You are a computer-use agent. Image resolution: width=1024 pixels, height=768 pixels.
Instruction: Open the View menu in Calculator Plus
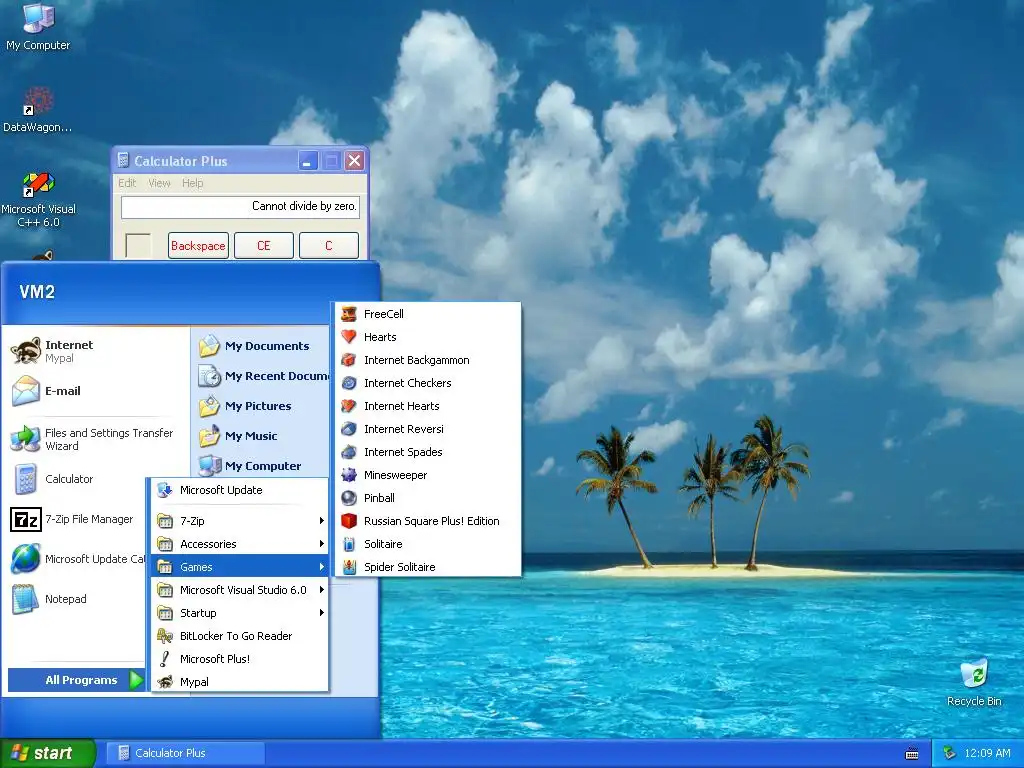pyautogui.click(x=159, y=183)
